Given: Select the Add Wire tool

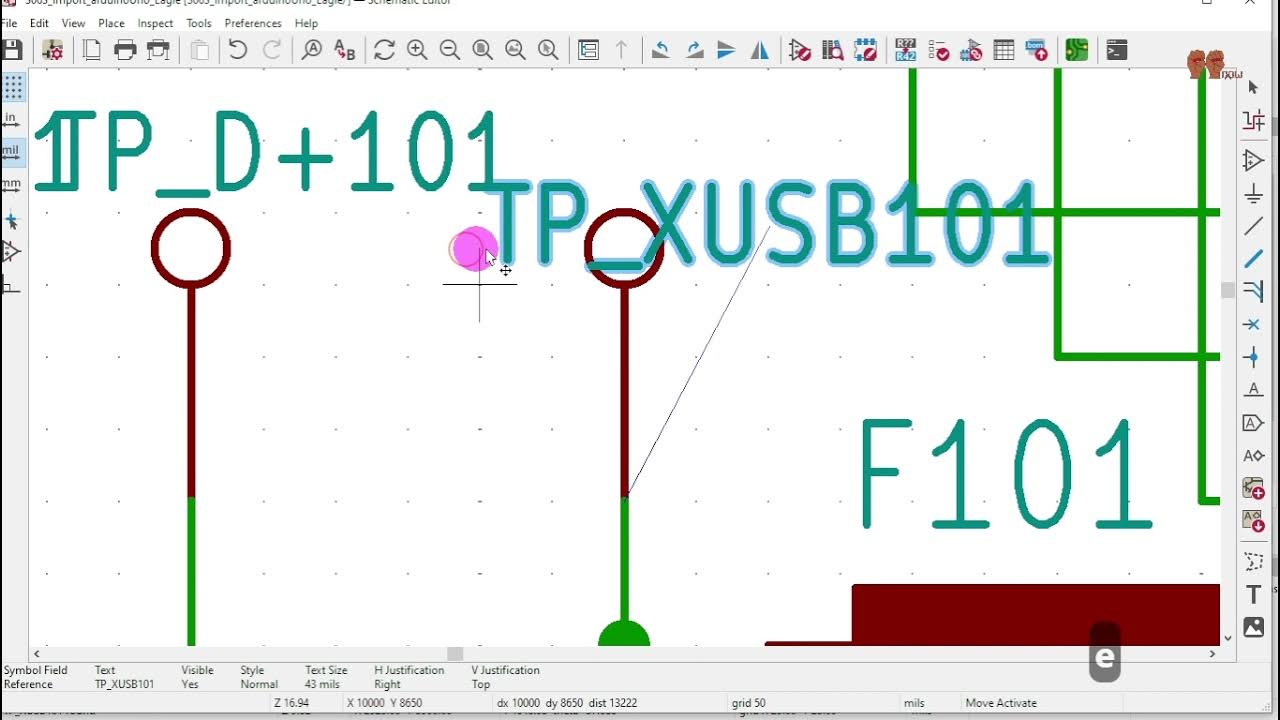Looking at the screenshot, I should (x=1253, y=226).
